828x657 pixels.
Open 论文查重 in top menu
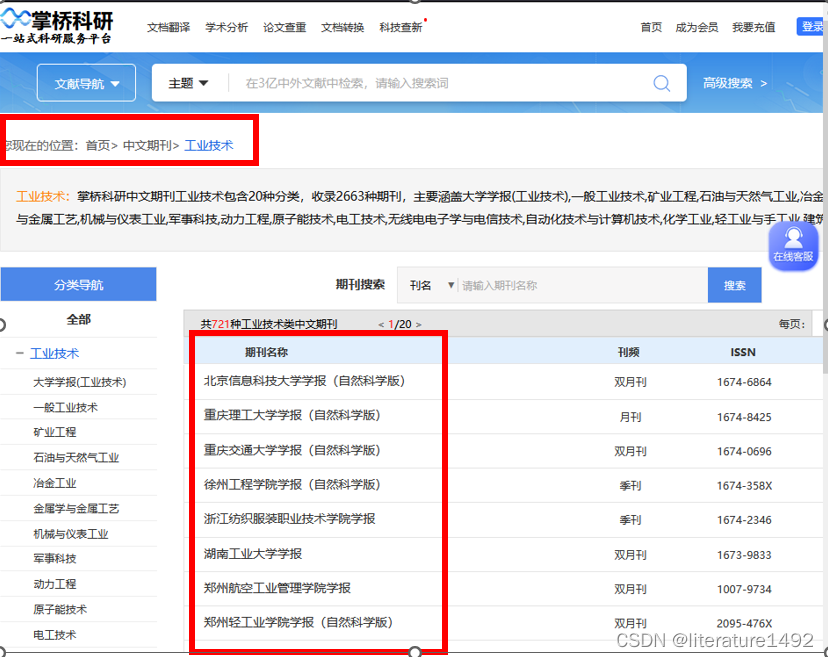coord(285,27)
